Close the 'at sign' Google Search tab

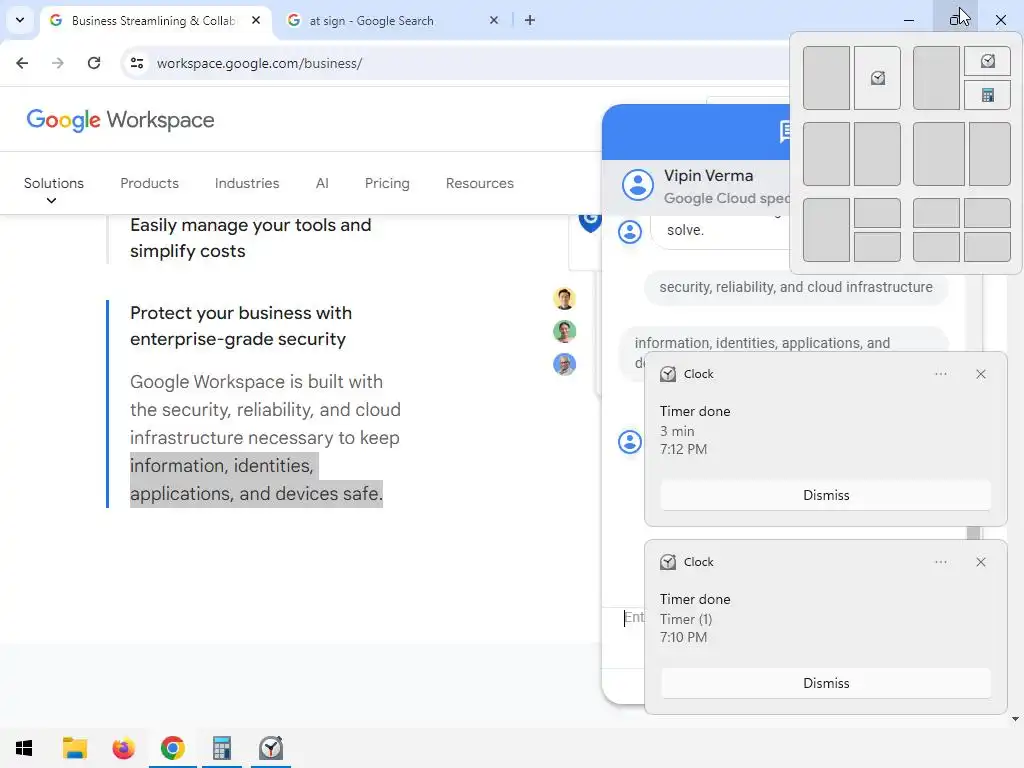pyautogui.click(x=494, y=20)
